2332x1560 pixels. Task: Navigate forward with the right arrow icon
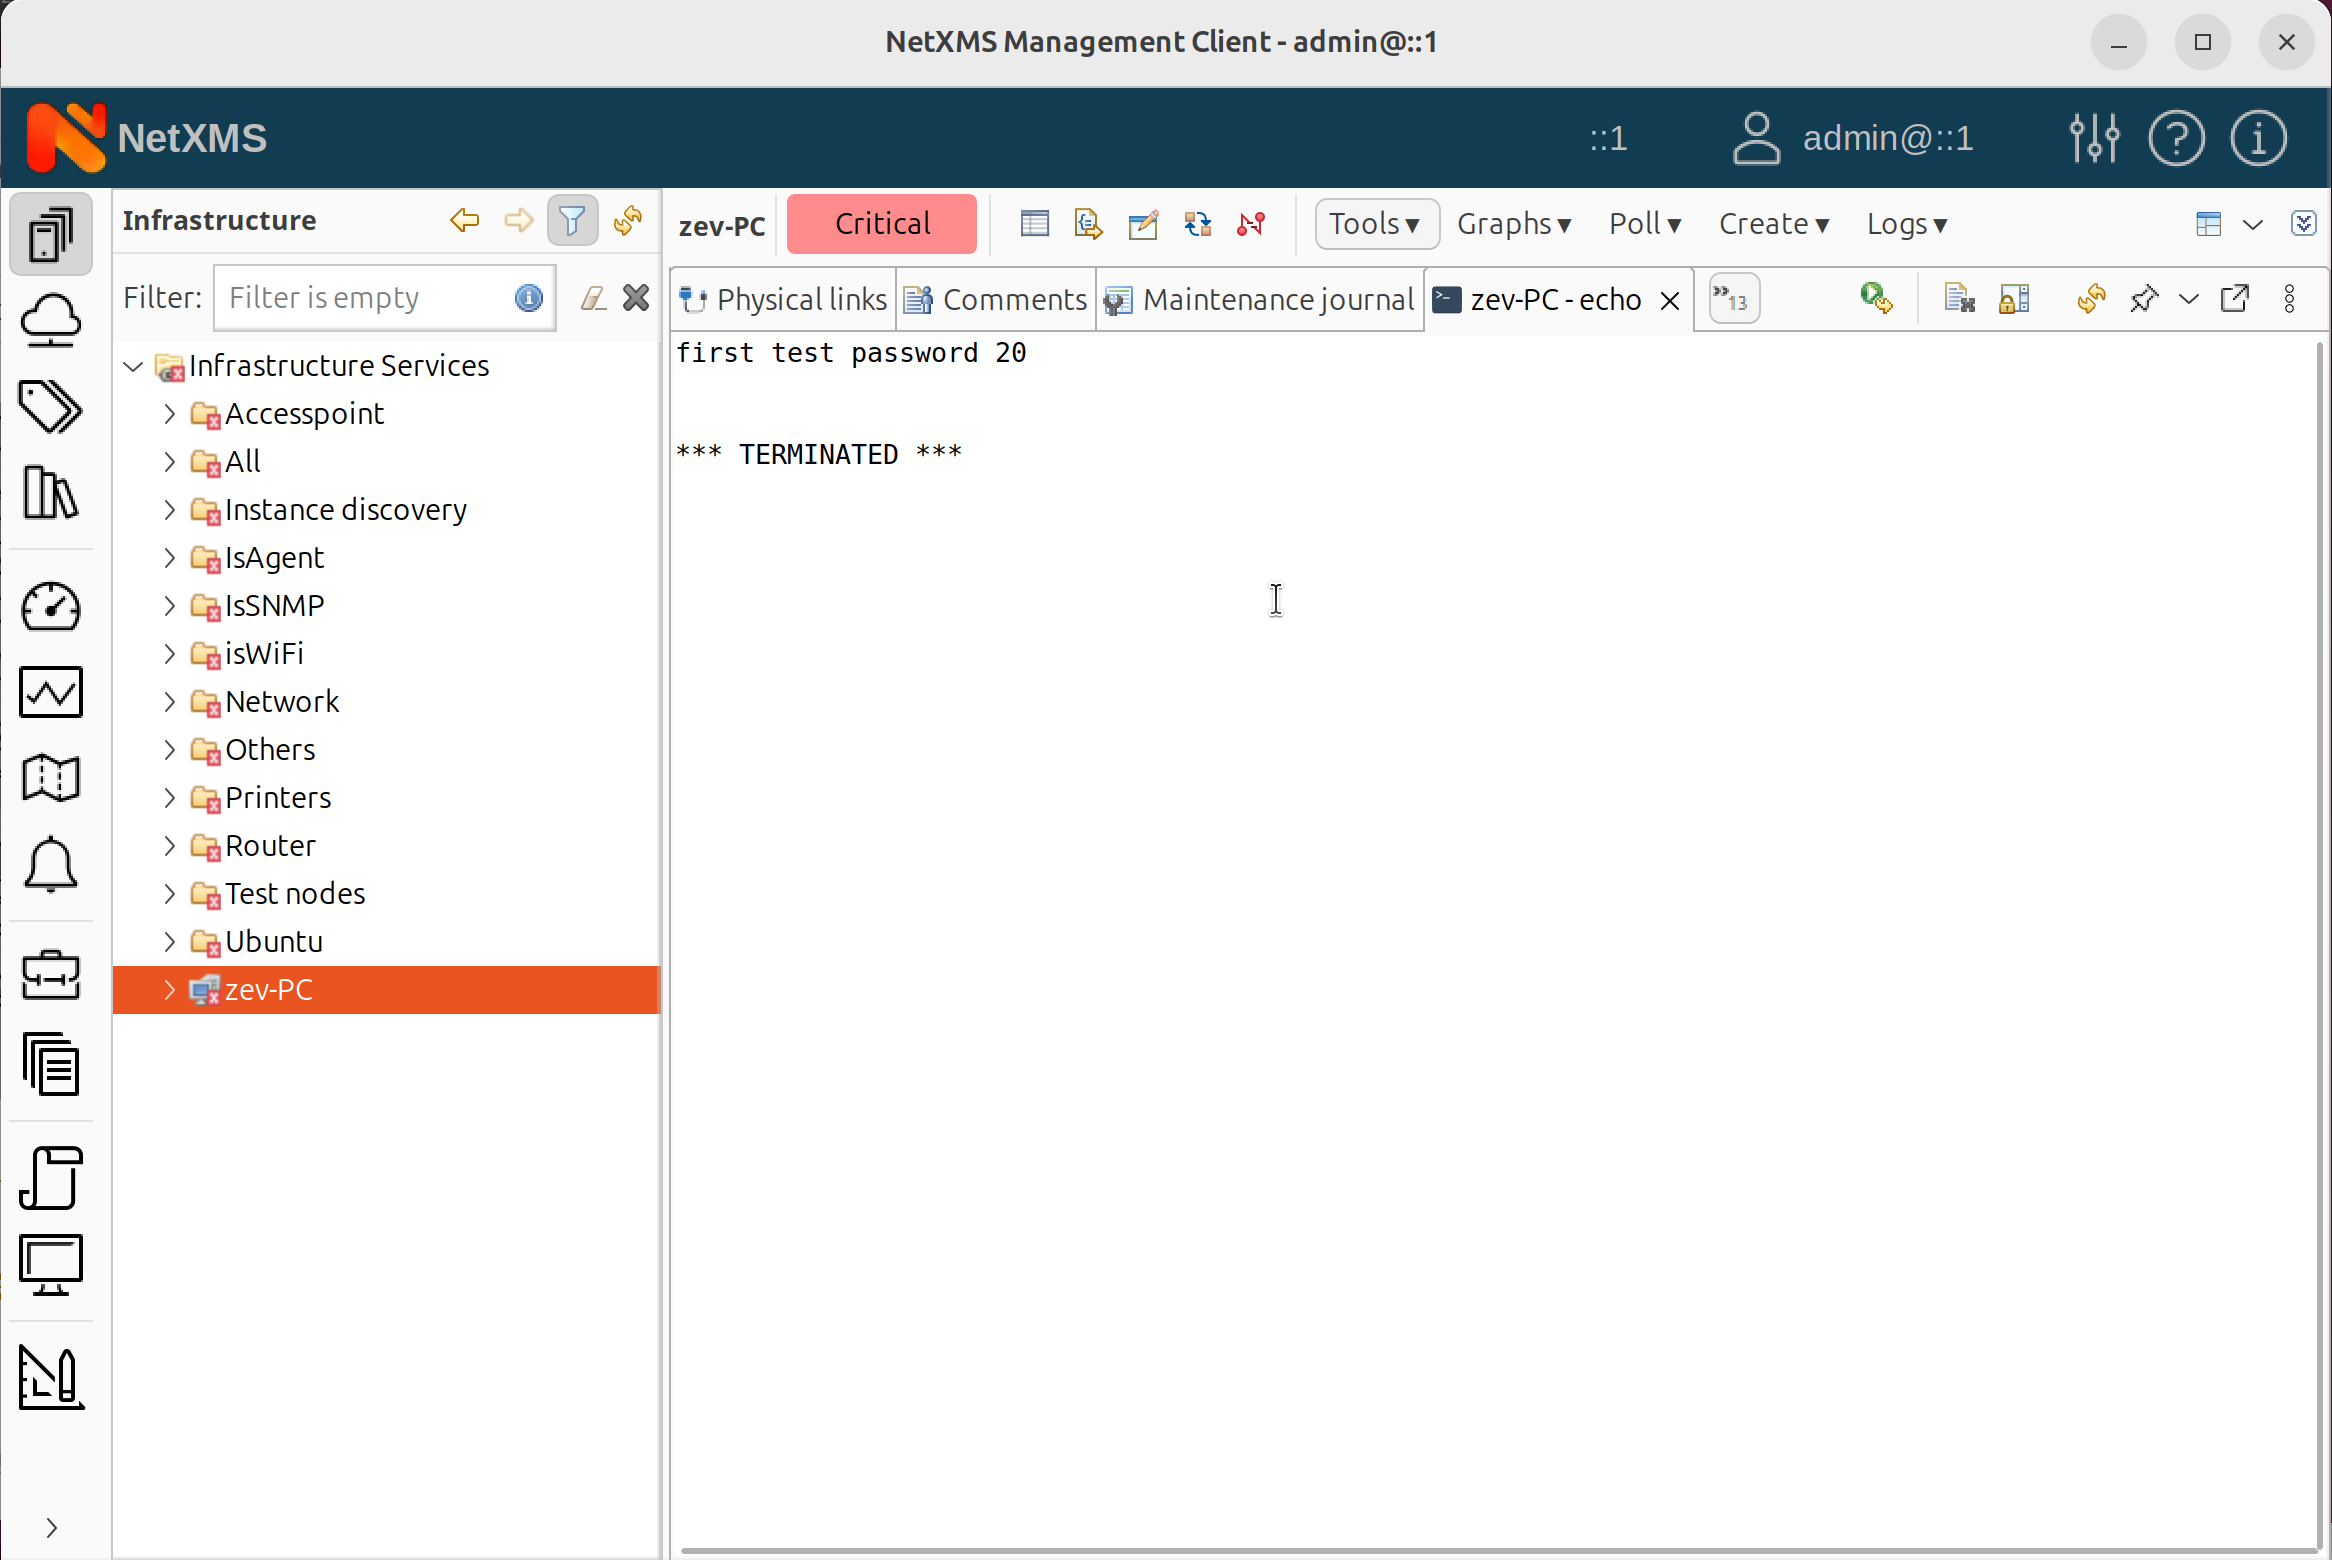pos(518,220)
